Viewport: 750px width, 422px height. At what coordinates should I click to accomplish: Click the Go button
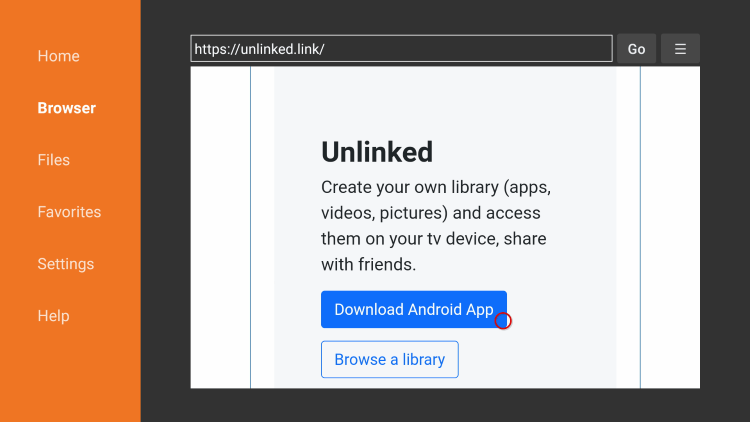point(636,49)
